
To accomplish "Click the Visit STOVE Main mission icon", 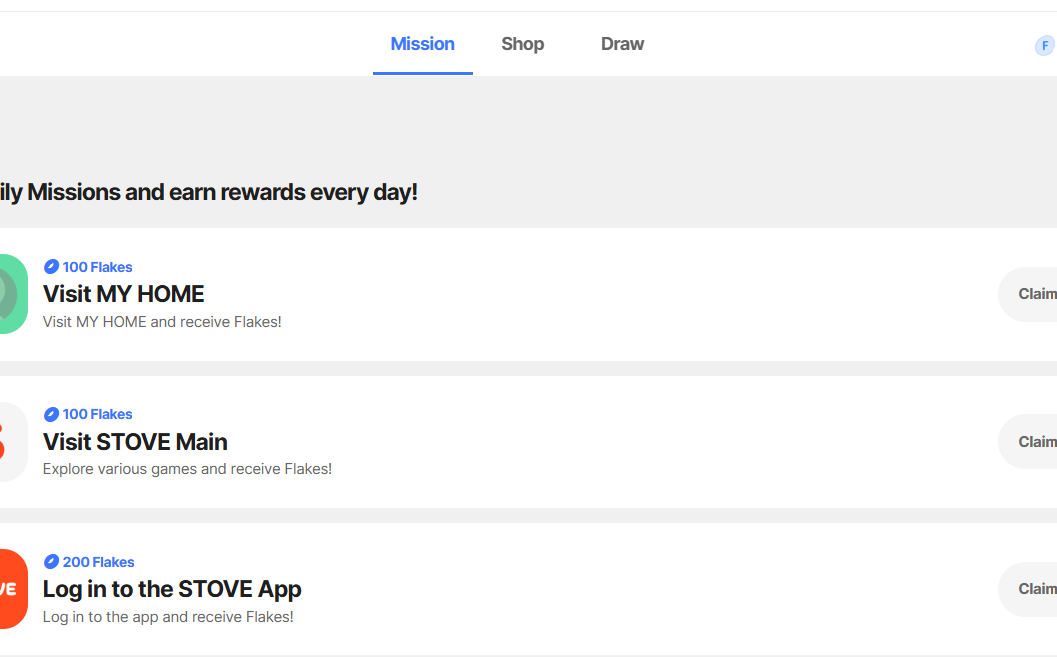I will point(12,441).
